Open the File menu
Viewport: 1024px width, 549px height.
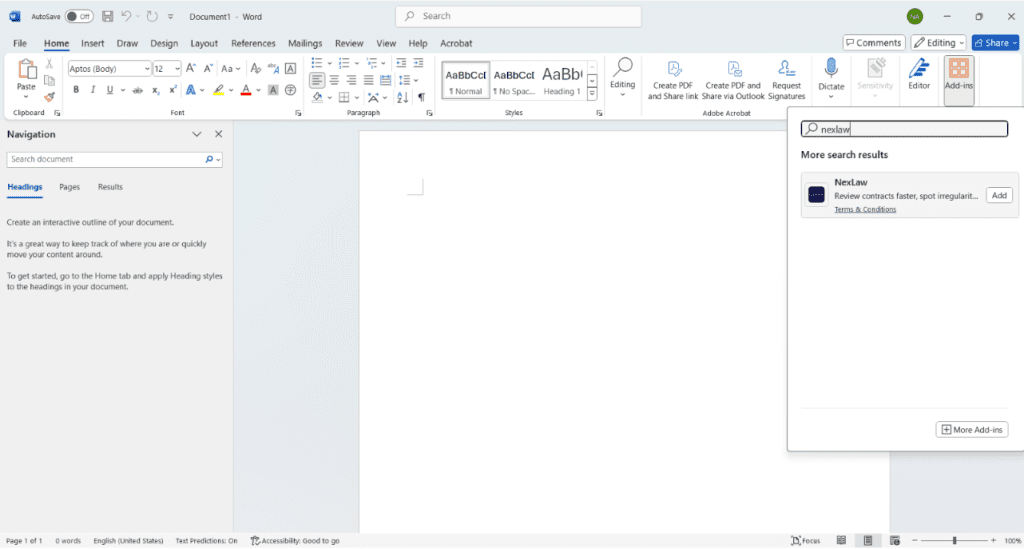pyautogui.click(x=20, y=43)
